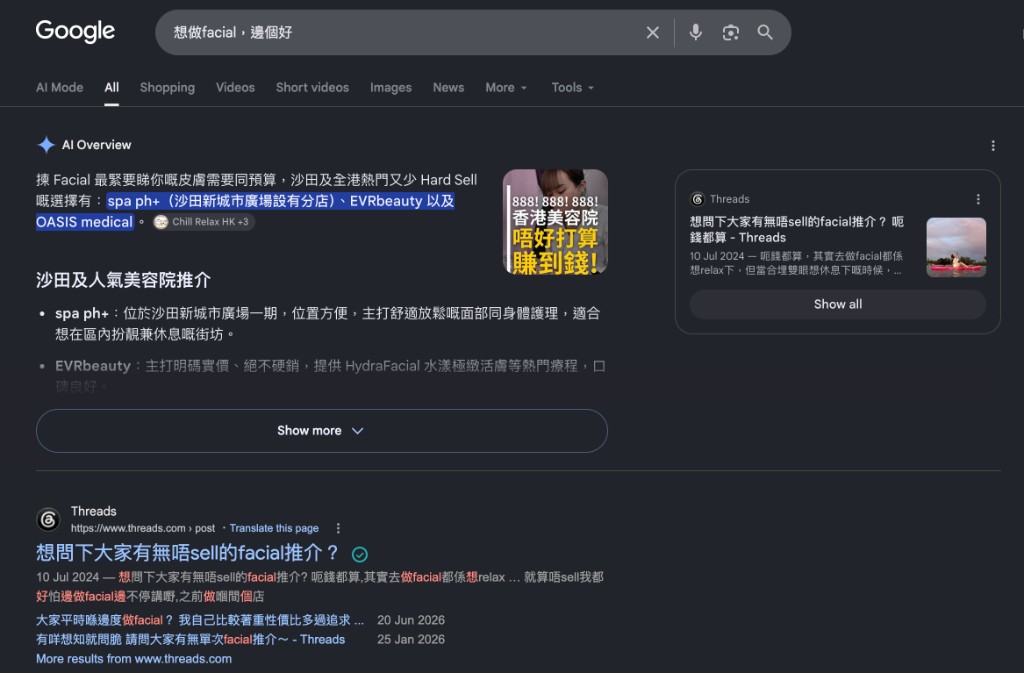1024x673 pixels.
Task: Expand AI Overview with Show more
Action: click(x=321, y=431)
